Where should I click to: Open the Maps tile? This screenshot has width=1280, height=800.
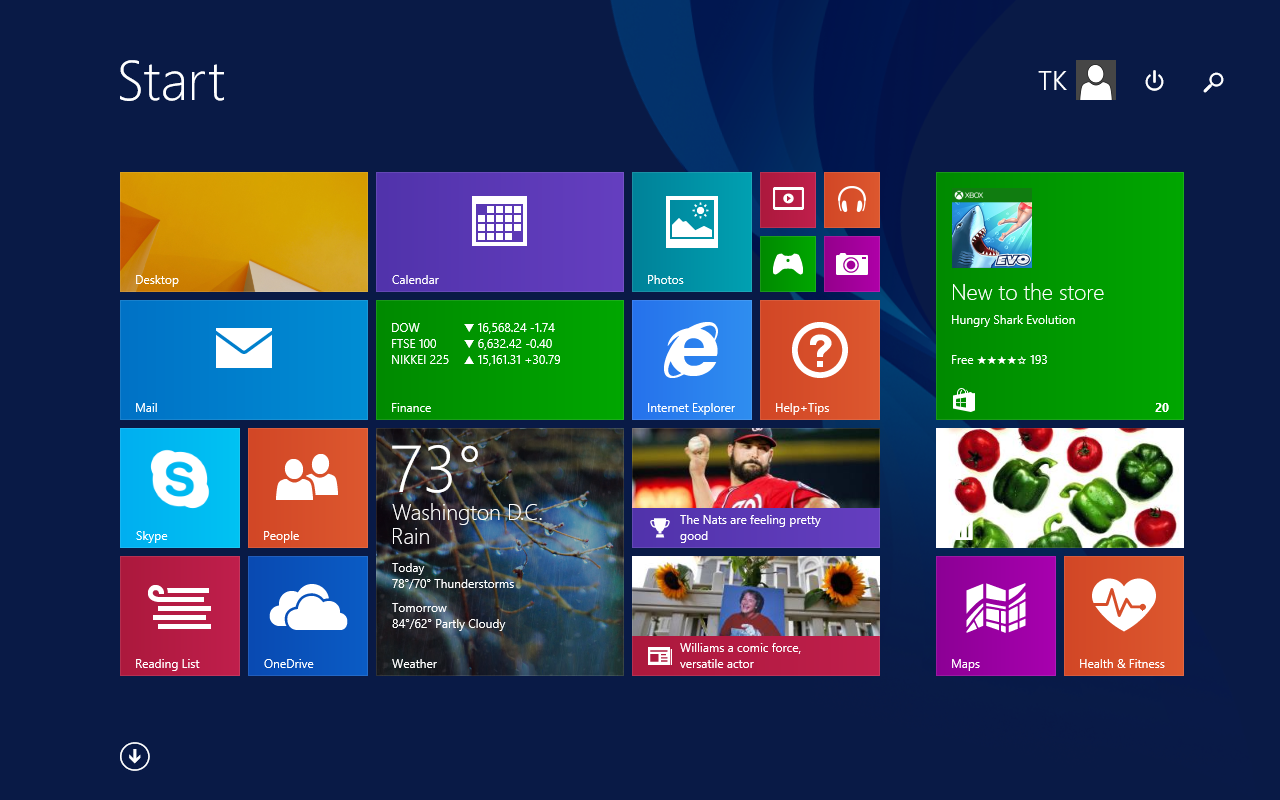click(x=996, y=616)
